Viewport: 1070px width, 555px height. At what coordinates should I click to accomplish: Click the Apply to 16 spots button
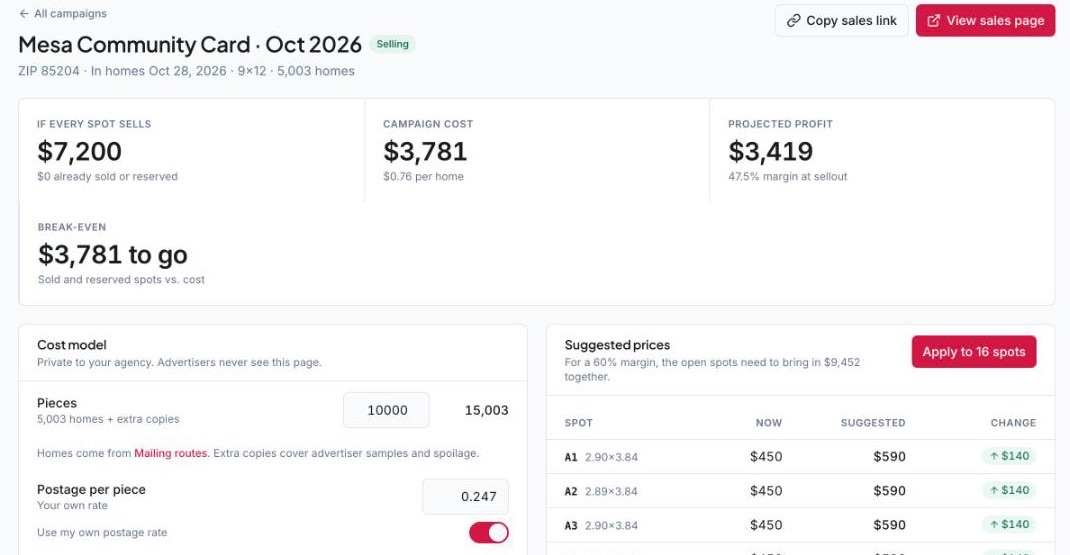coord(974,352)
